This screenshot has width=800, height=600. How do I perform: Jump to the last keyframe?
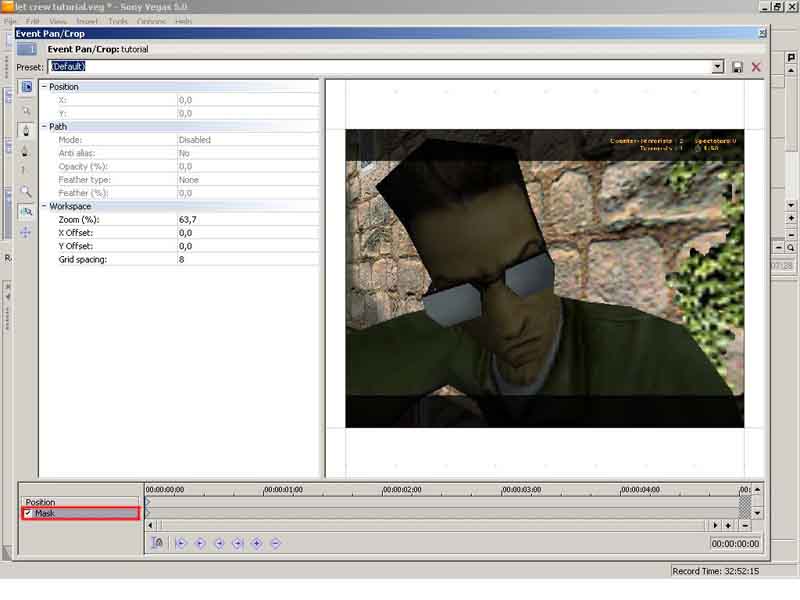238,543
